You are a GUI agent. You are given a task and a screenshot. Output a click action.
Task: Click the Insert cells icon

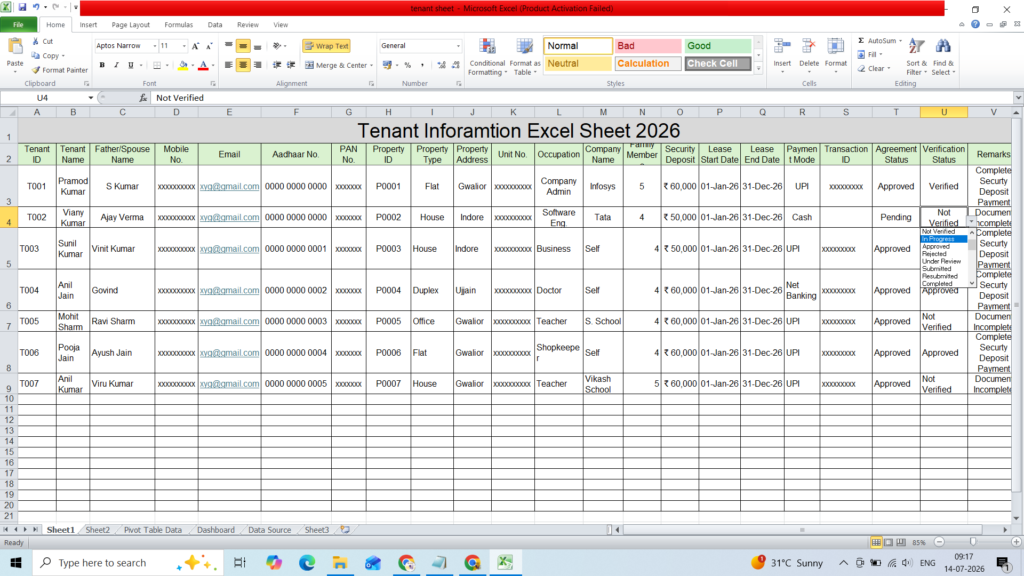click(x=782, y=47)
